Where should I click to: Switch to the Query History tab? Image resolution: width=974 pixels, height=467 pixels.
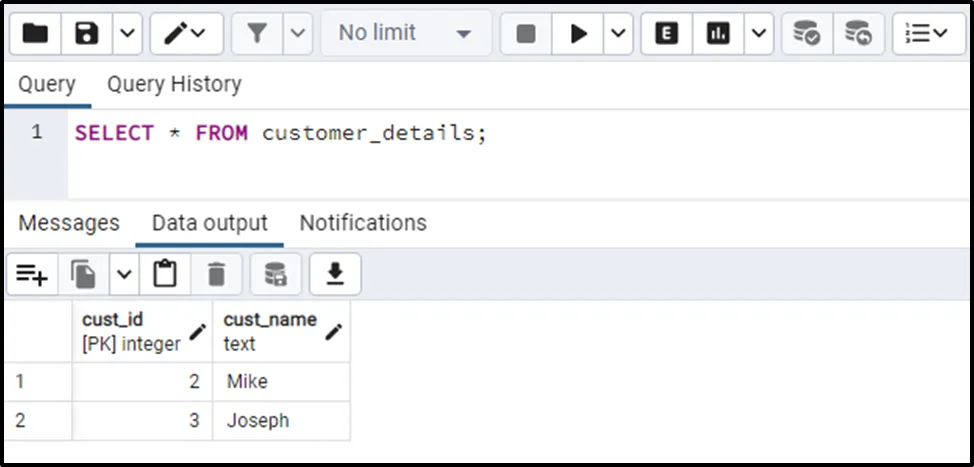[174, 85]
